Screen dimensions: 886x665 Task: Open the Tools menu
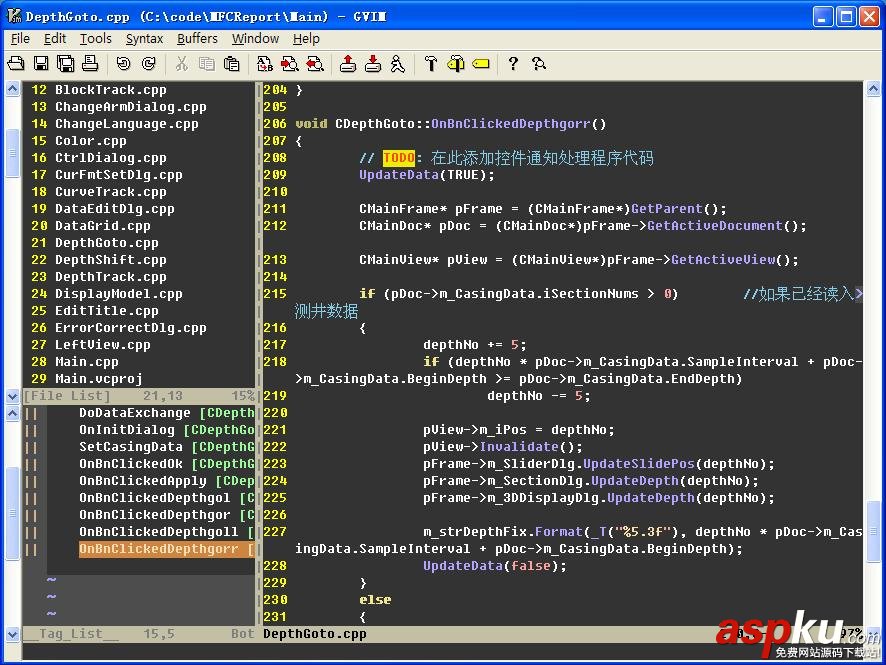[95, 38]
